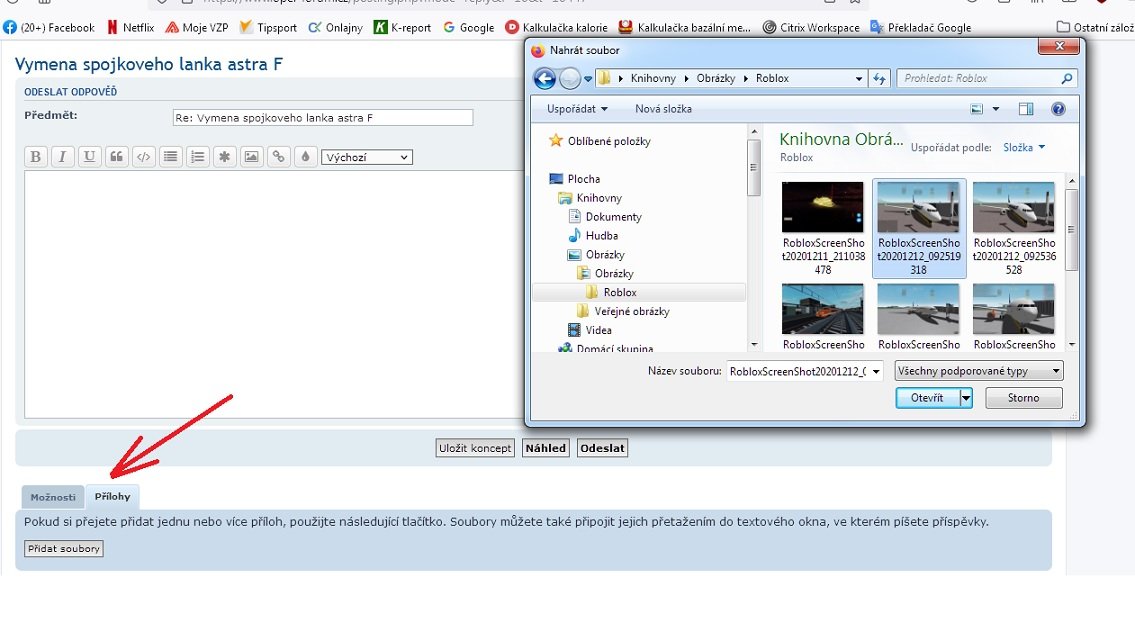Toggle bold formatting in post editor
Image resolution: width=1135 pixels, height=623 pixels.
tap(35, 157)
